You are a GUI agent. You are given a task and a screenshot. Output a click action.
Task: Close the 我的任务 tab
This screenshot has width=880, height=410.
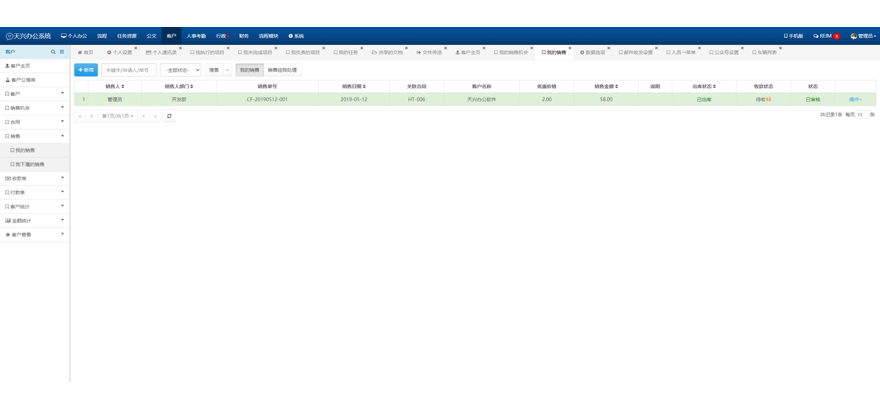(361, 48)
